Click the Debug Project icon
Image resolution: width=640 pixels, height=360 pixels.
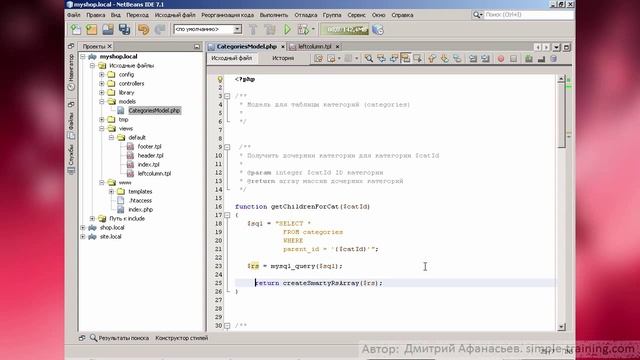[x=303, y=29]
